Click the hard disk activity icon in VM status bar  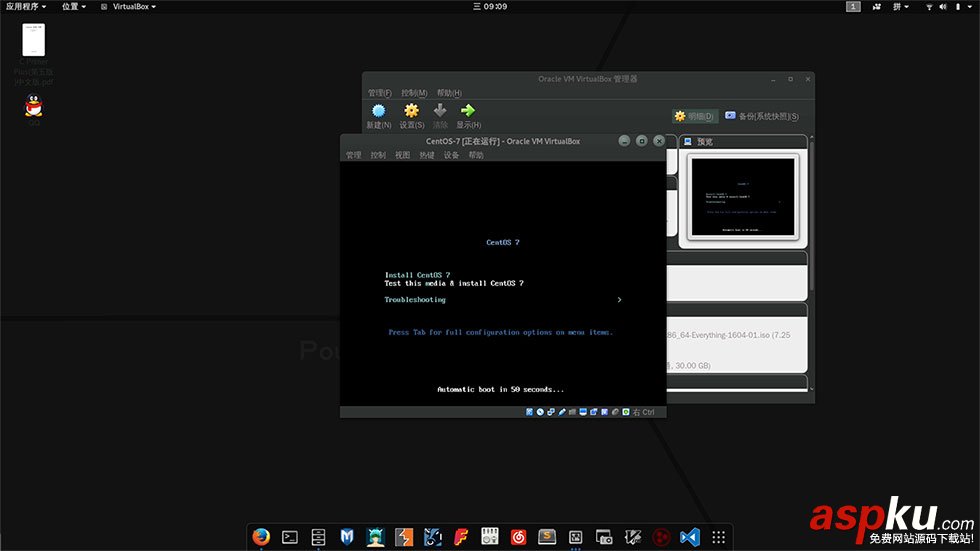click(529, 412)
